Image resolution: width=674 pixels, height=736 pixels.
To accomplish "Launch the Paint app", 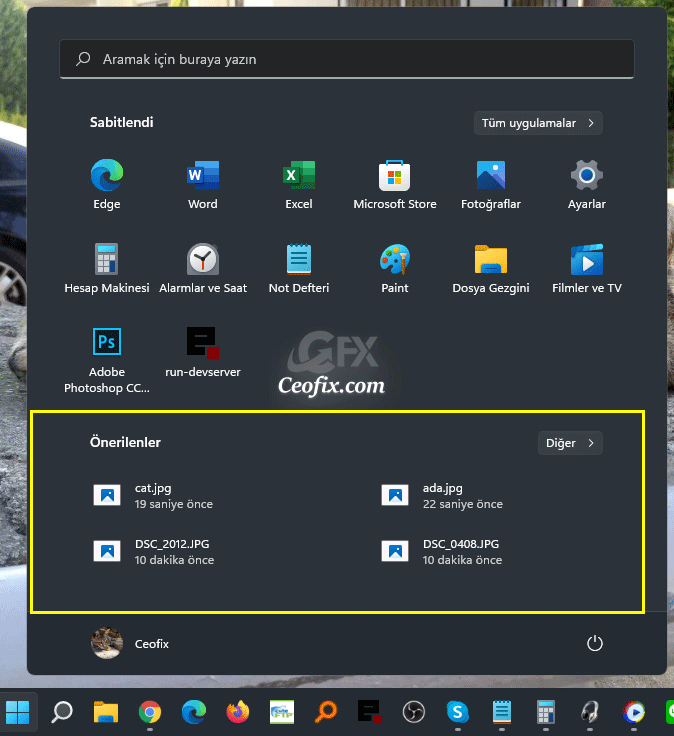I will point(395,269).
